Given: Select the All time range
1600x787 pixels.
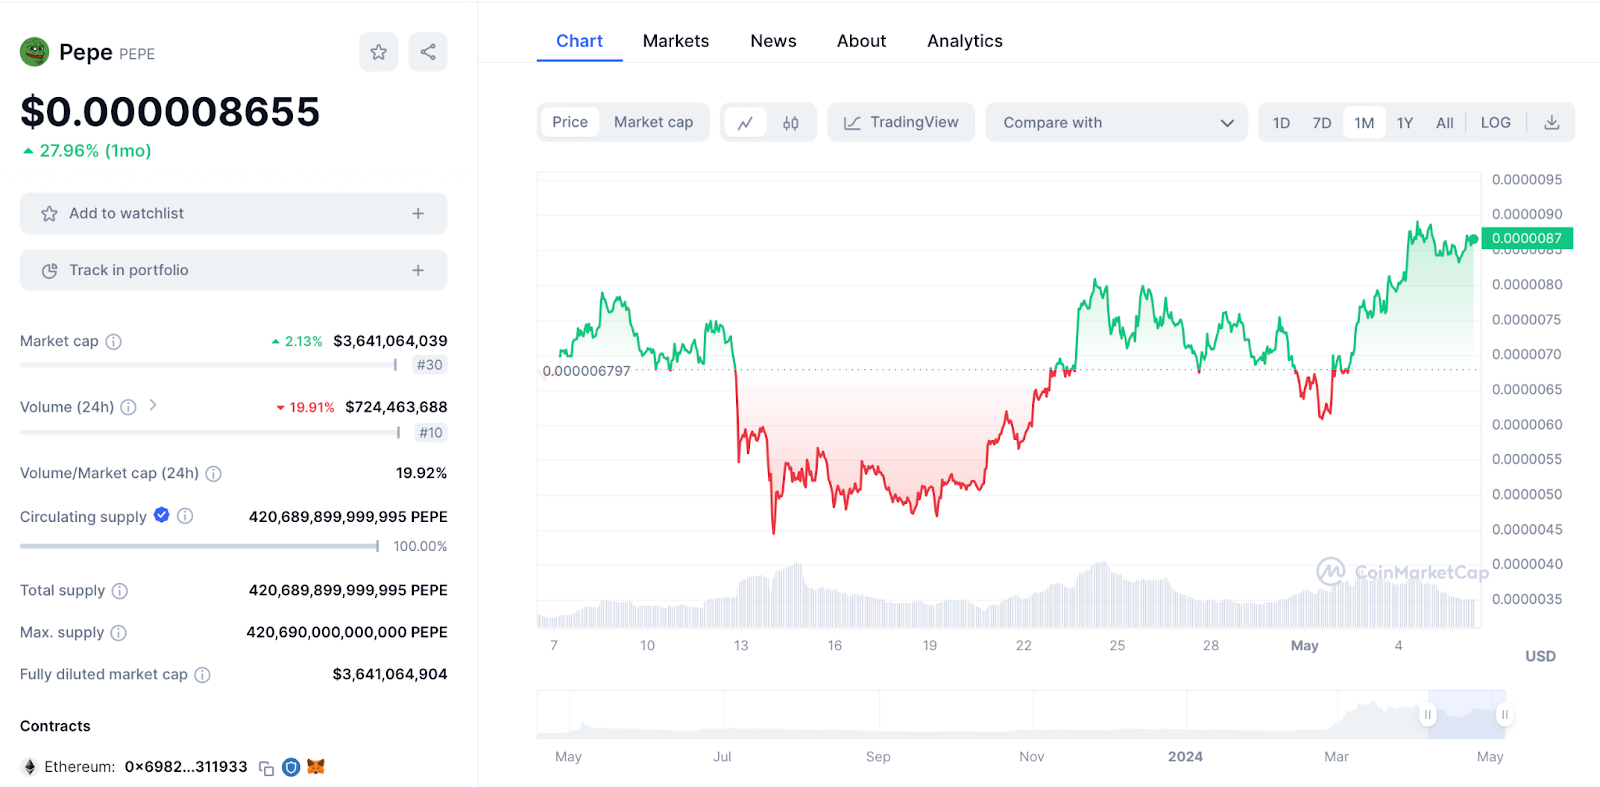Looking at the screenshot, I should 1445,123.
